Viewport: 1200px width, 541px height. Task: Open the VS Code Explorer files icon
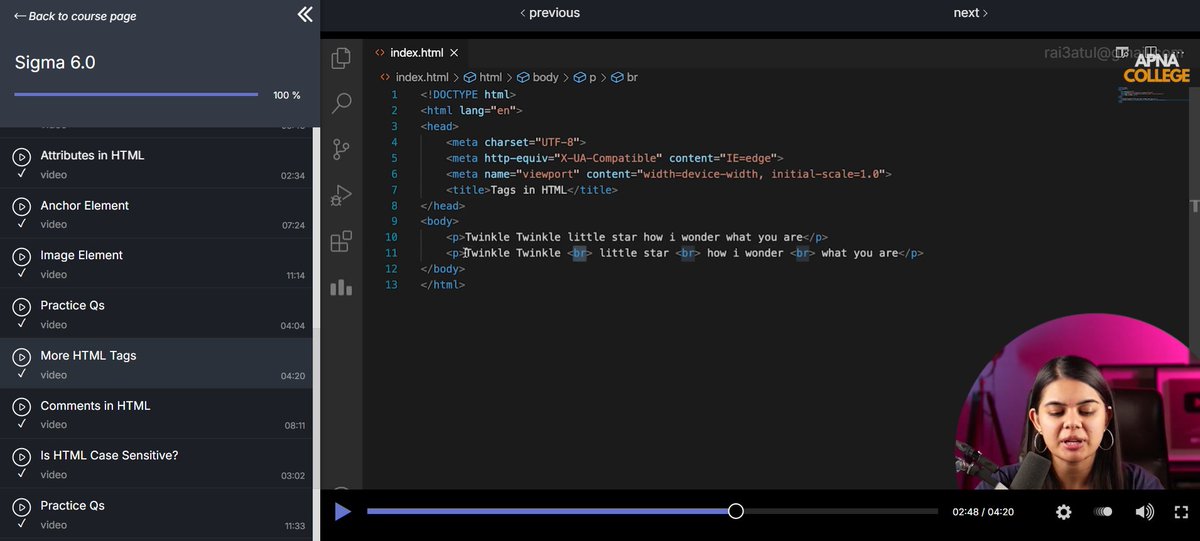point(341,57)
